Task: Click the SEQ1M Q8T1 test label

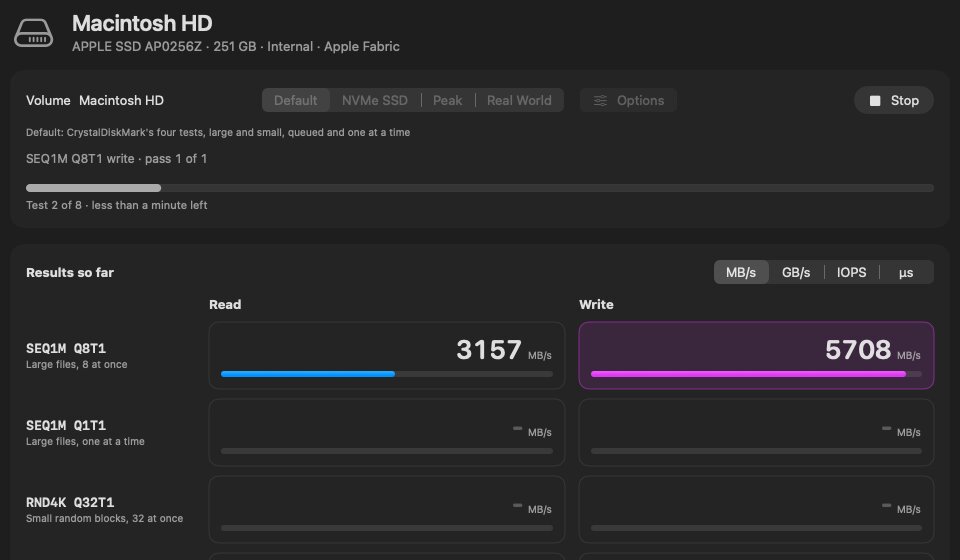Action: click(66, 348)
